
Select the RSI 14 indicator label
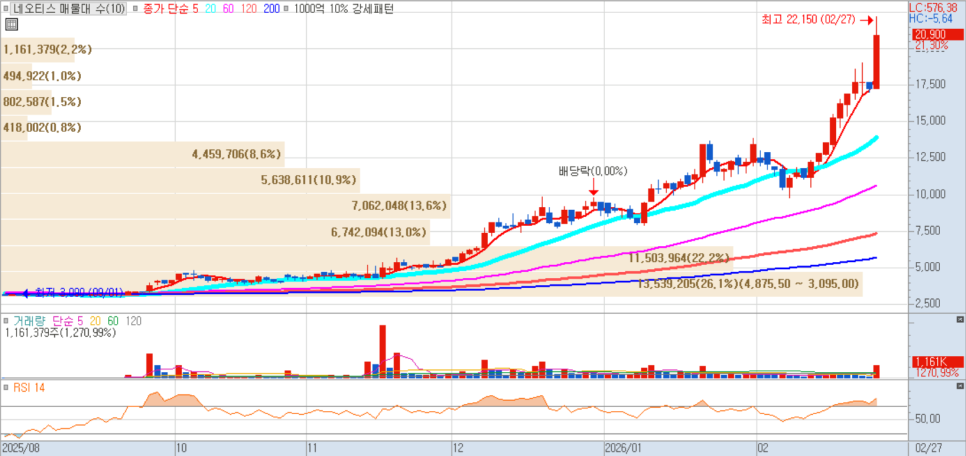pos(28,388)
